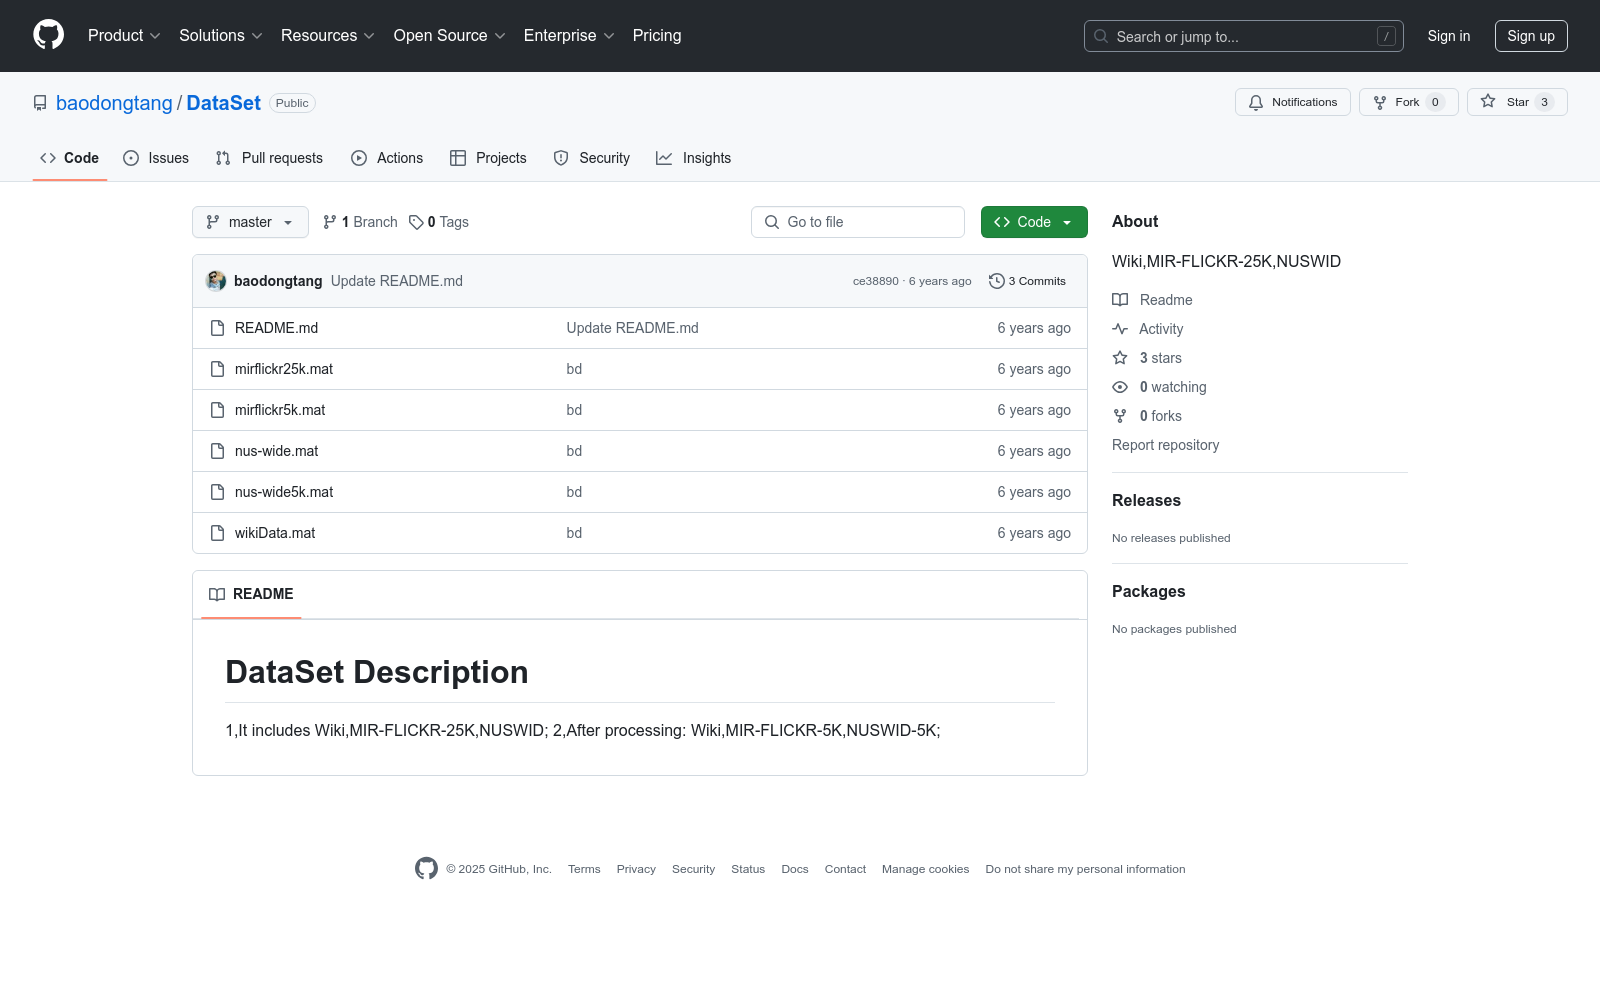Select the README tab above the description
The height and width of the screenshot is (1000, 1600).
(x=251, y=594)
